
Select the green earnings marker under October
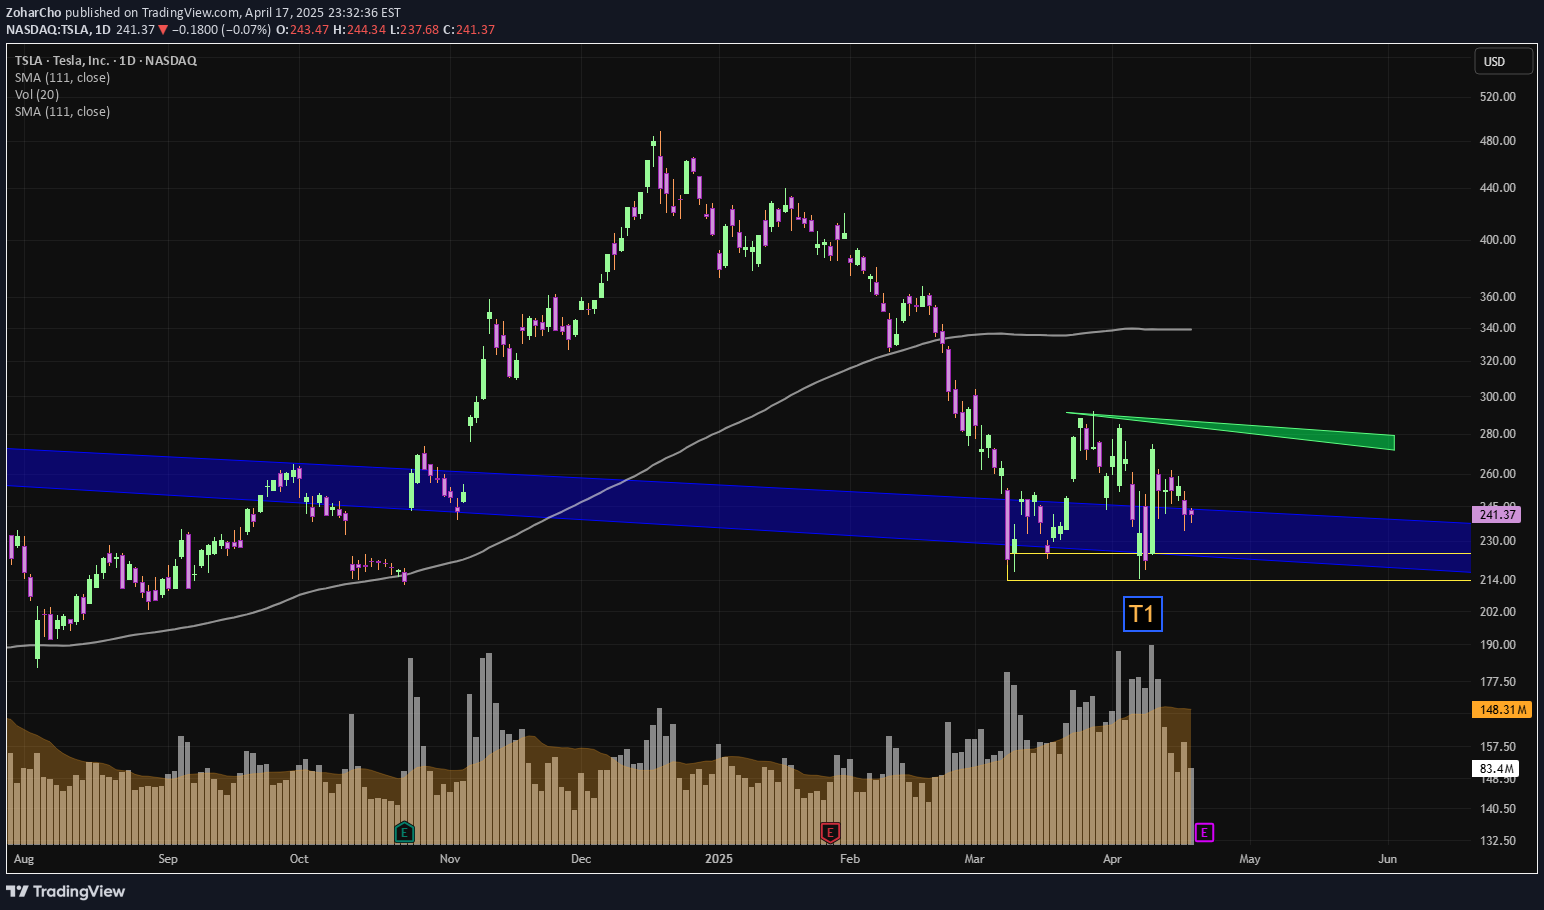[405, 832]
